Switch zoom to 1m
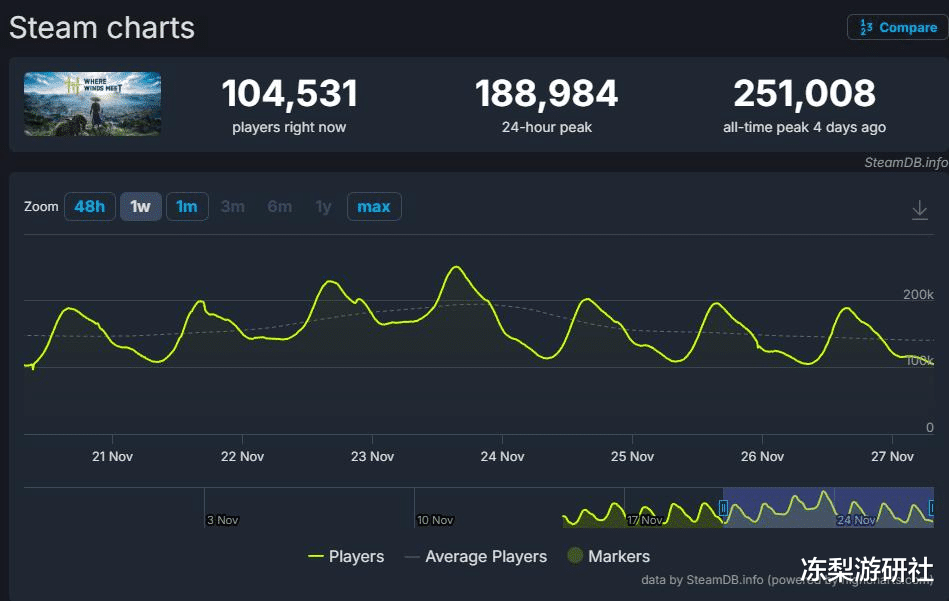This screenshot has height=601, width=949. [187, 206]
